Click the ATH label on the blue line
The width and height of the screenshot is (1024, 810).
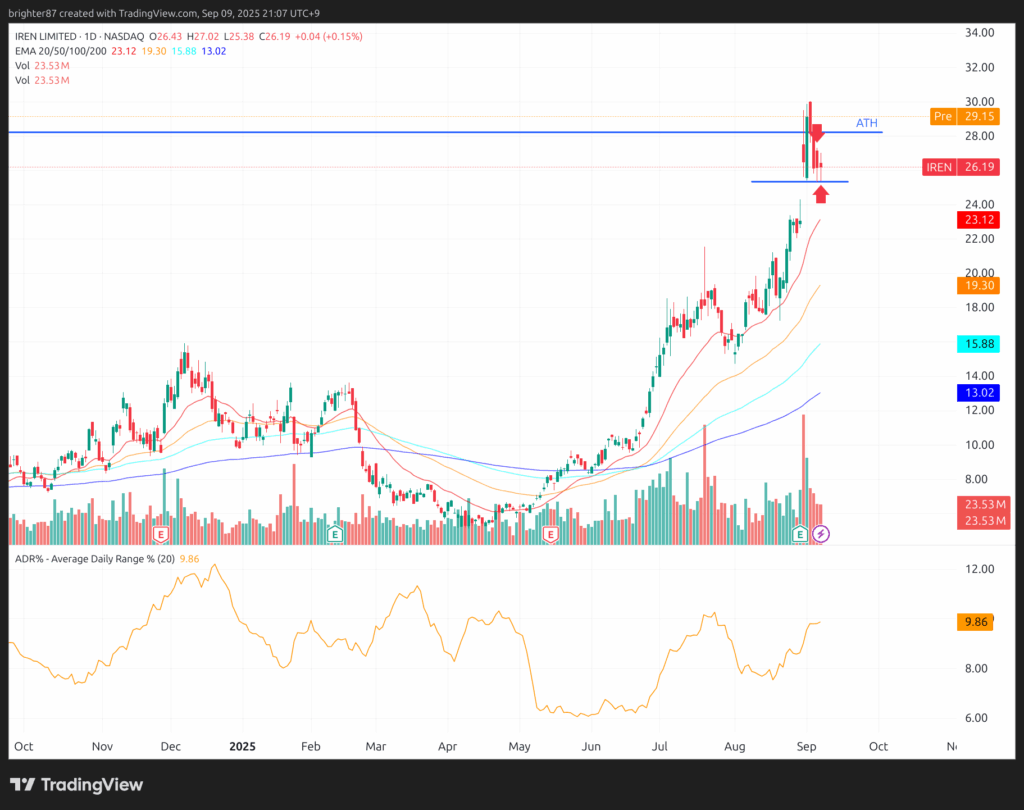(x=867, y=123)
